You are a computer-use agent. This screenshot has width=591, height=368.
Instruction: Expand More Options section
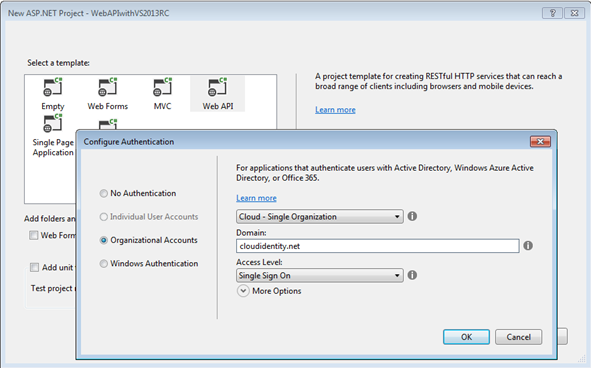243,291
